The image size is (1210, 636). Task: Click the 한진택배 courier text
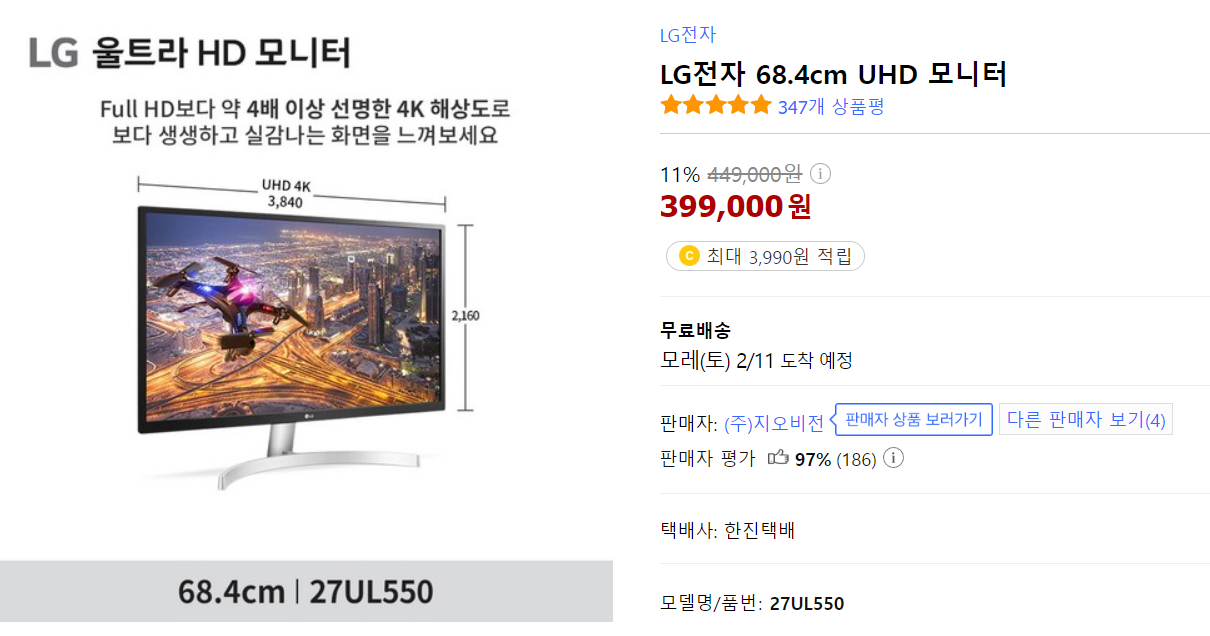click(756, 530)
